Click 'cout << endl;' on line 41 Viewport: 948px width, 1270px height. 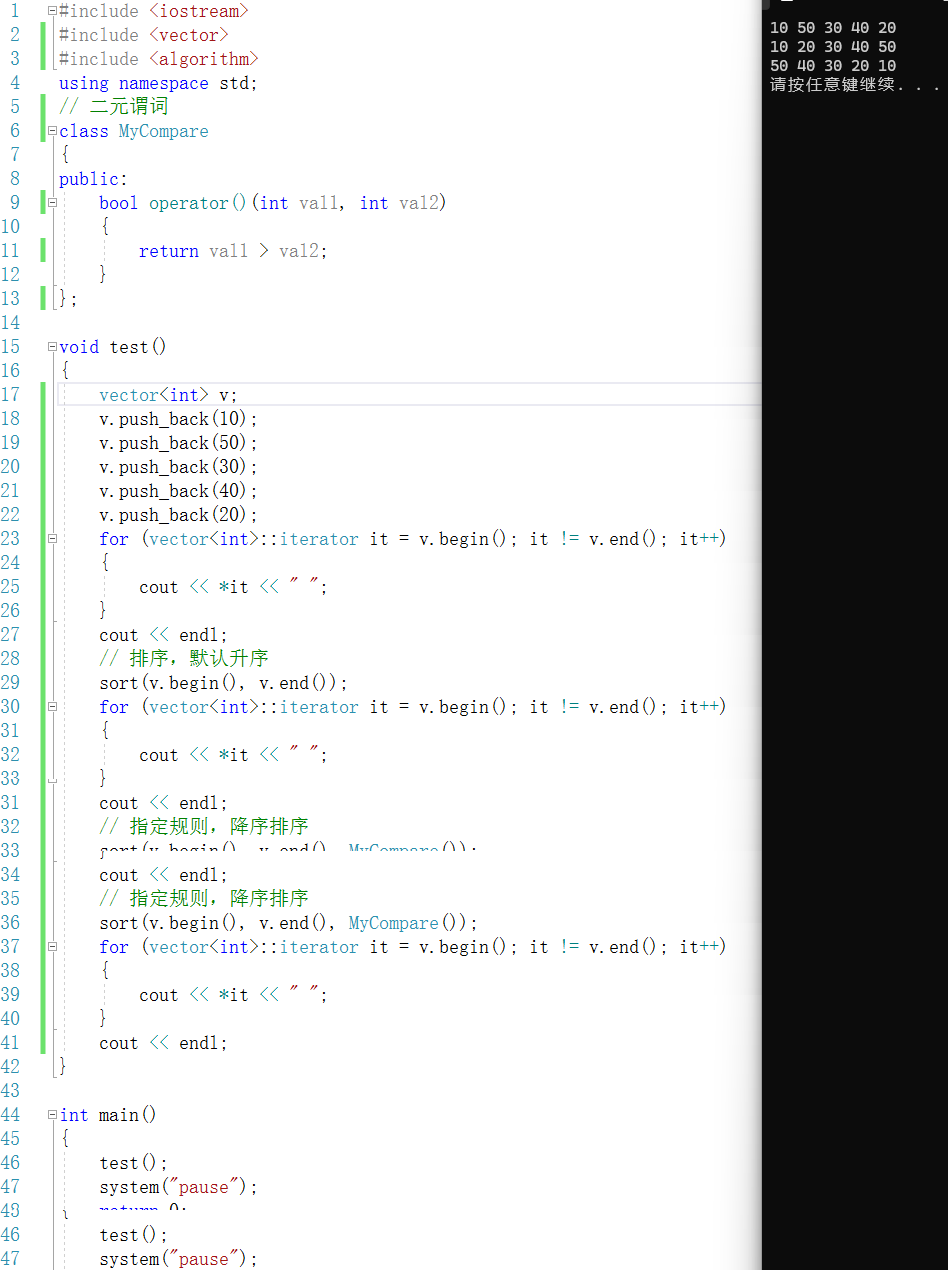163,1043
